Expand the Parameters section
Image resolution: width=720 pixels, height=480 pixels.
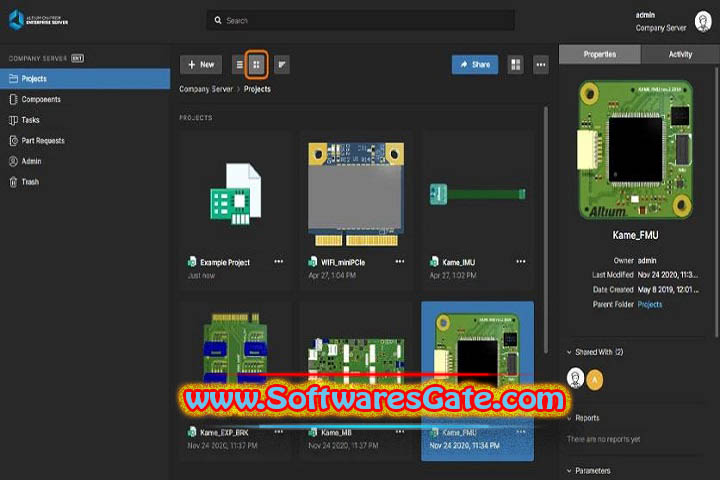click(569, 471)
